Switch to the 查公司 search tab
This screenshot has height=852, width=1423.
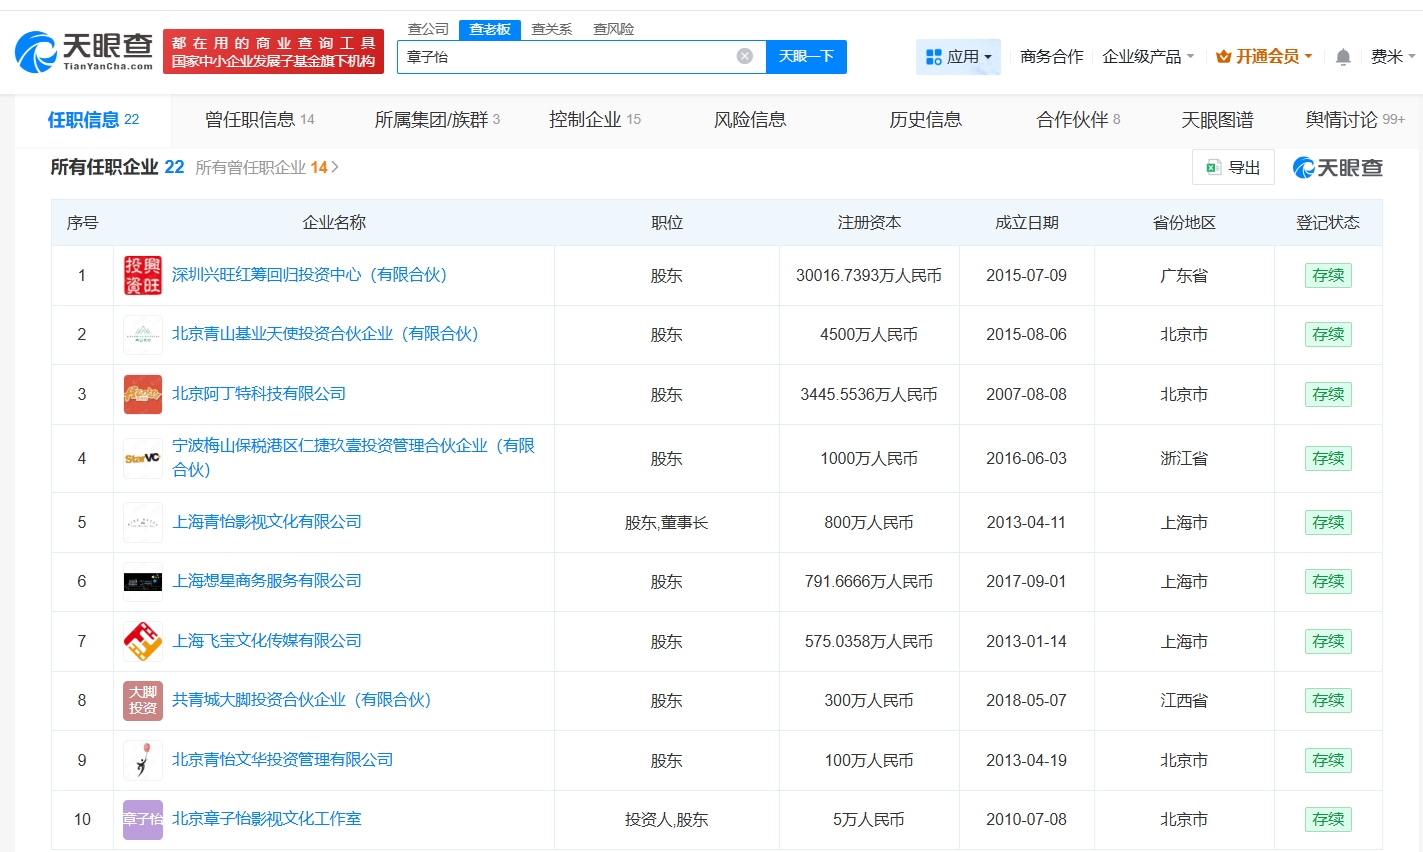tap(428, 29)
